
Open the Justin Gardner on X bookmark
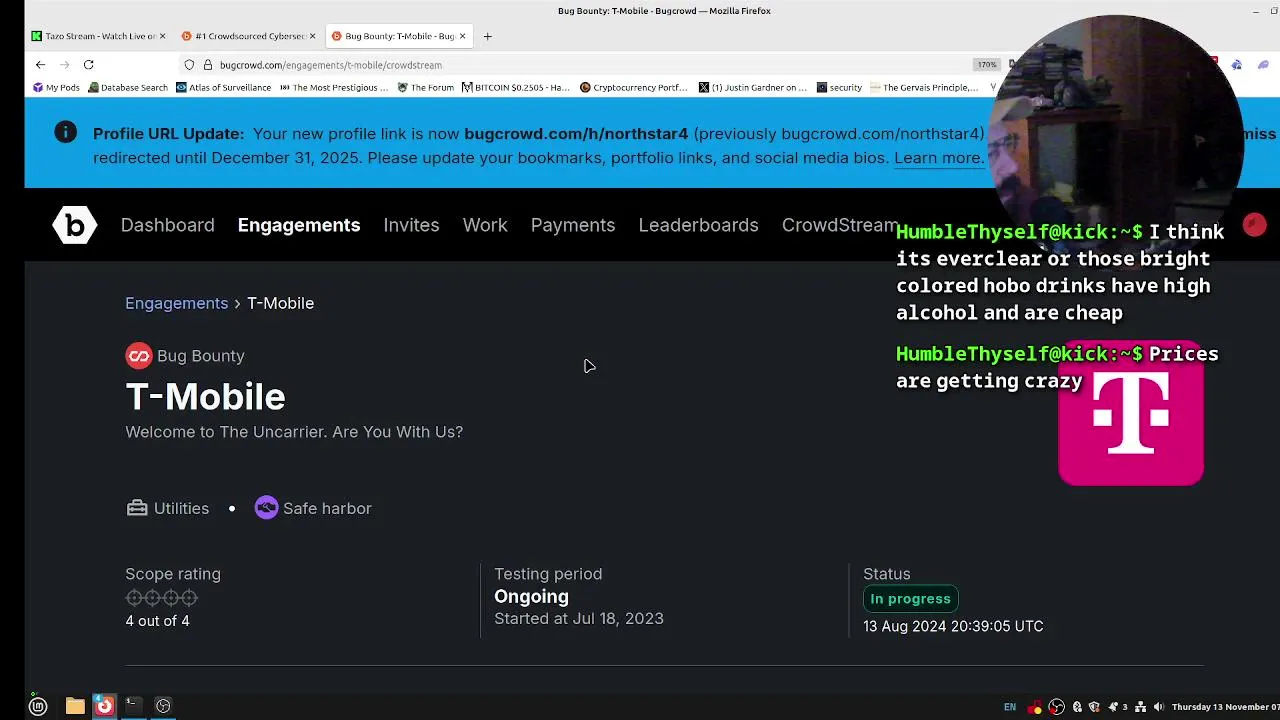point(753,88)
